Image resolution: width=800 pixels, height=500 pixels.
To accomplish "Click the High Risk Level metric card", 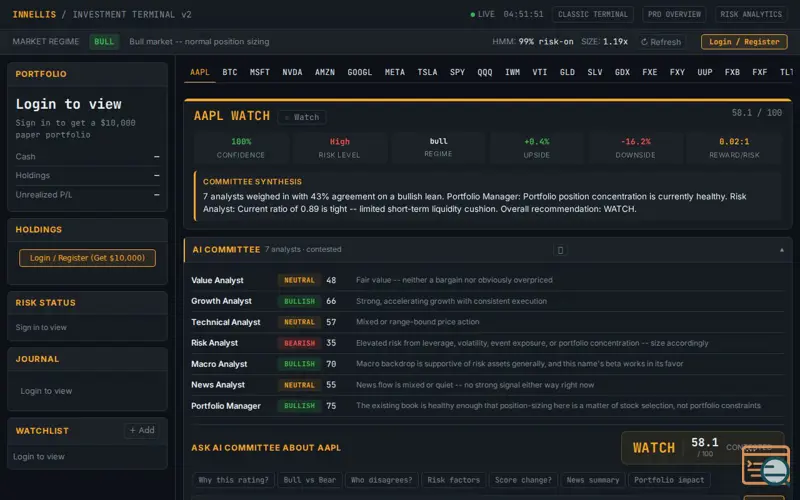I will 339,148.
